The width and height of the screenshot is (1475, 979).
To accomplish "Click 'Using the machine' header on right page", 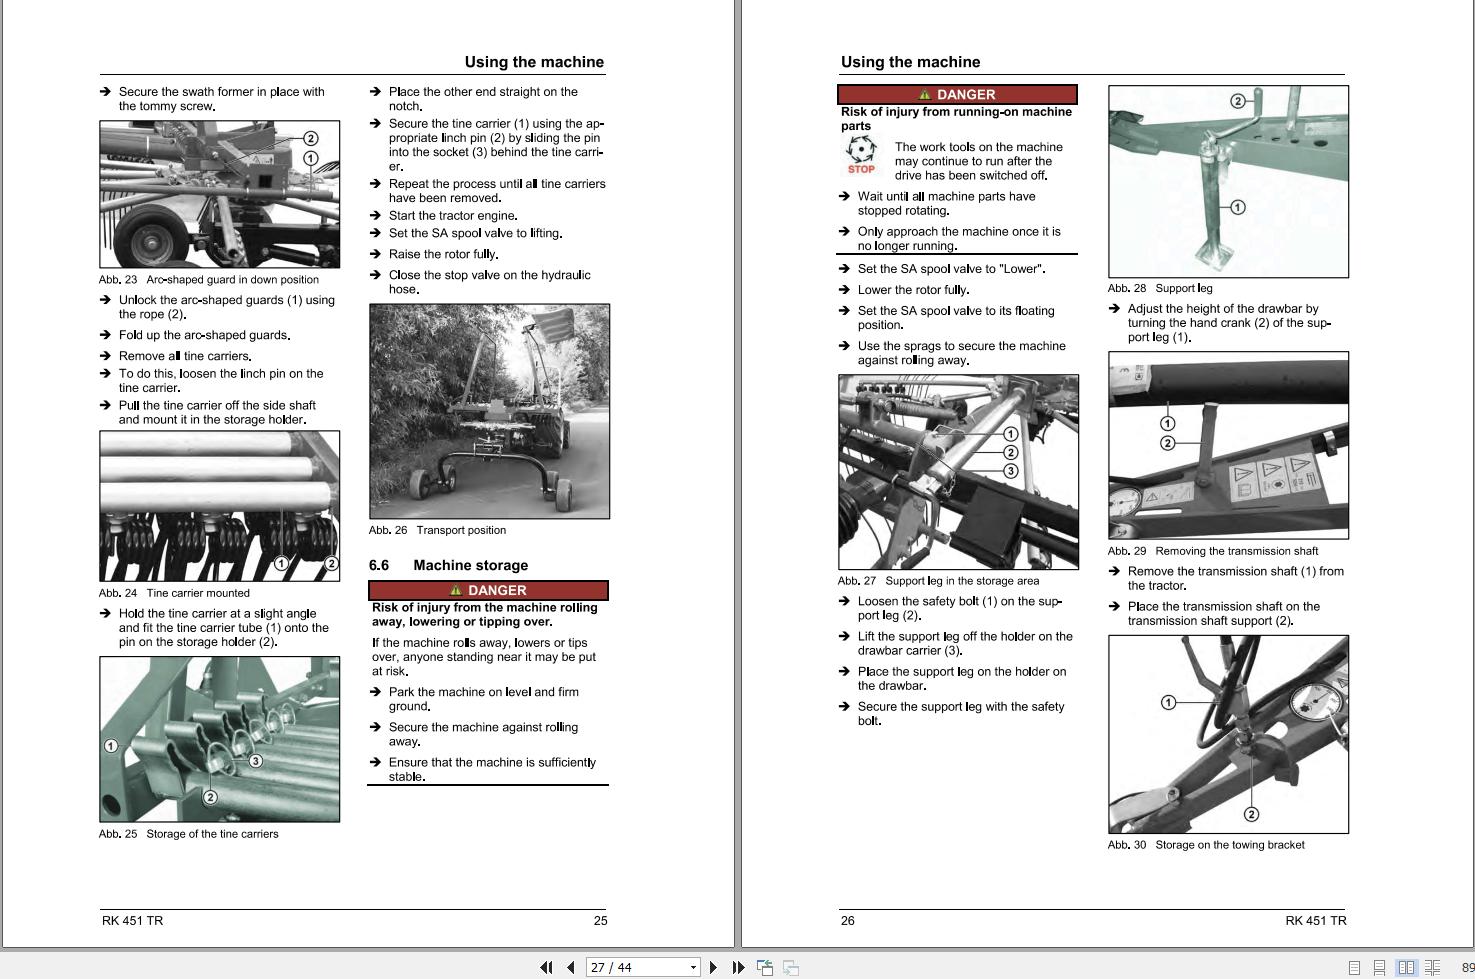I will coord(910,62).
